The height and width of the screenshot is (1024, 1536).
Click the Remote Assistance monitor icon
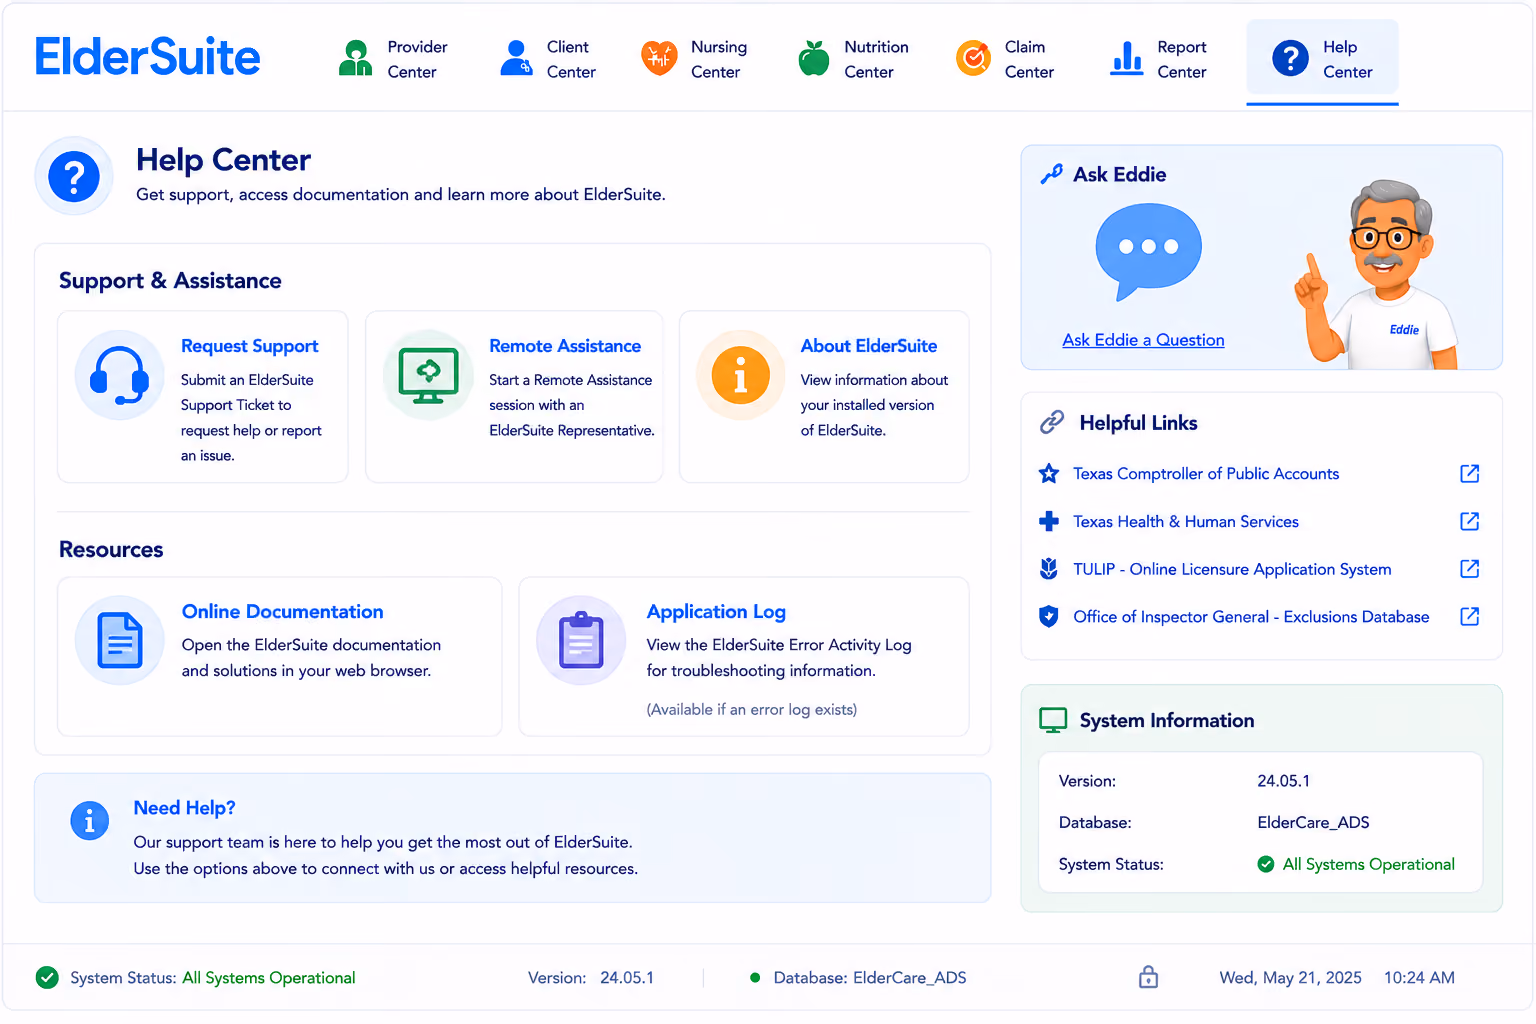tap(428, 375)
